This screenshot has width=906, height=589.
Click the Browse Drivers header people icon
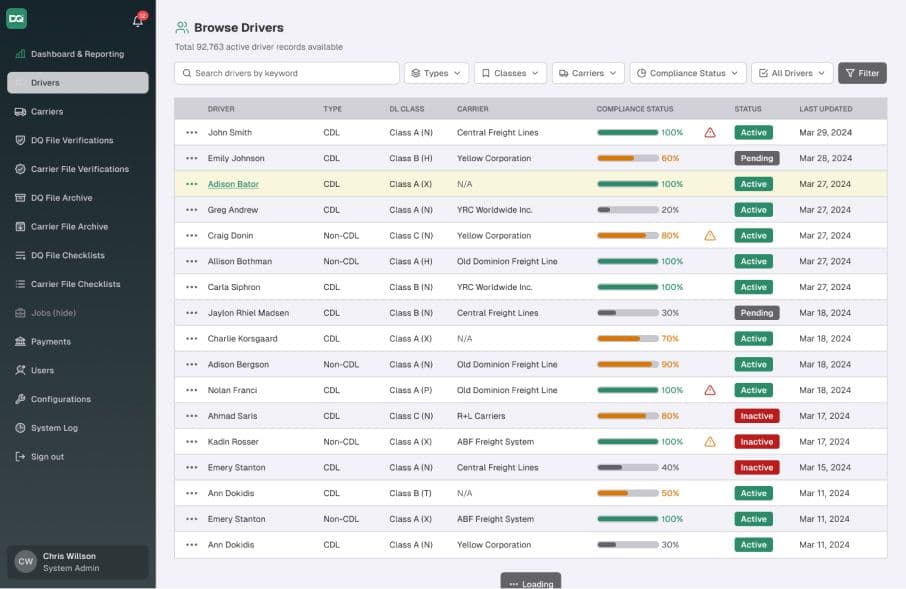(182, 27)
